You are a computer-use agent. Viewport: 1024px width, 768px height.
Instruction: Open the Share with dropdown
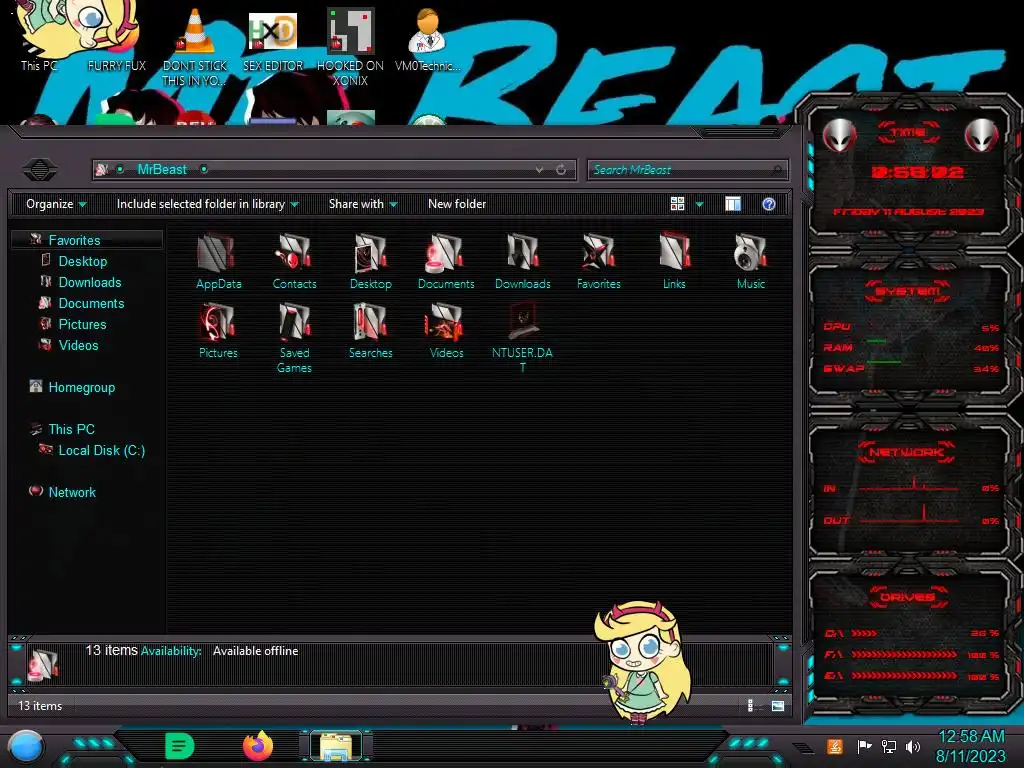[363, 204]
